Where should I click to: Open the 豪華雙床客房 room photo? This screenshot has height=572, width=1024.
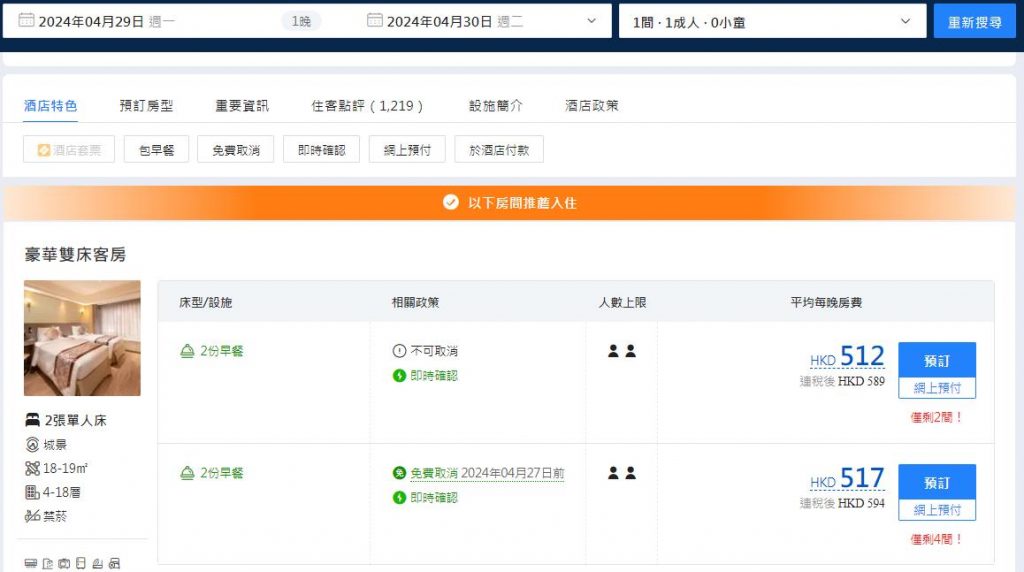pyautogui.click(x=82, y=338)
